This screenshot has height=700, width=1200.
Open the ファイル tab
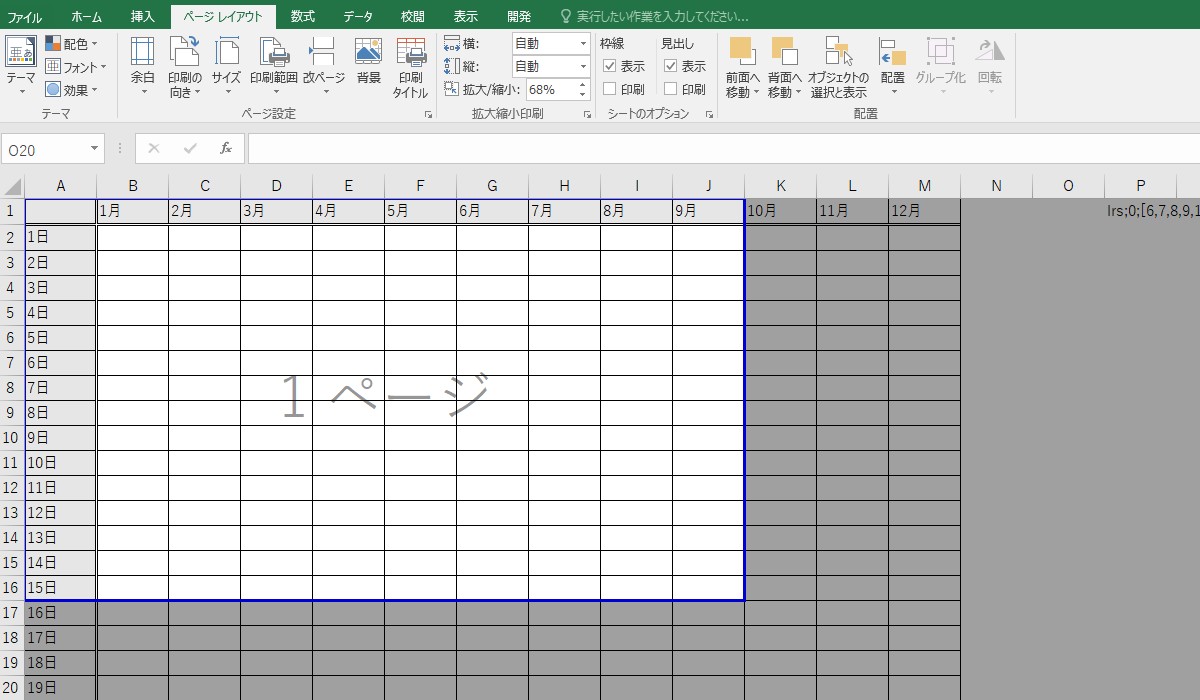click(25, 17)
